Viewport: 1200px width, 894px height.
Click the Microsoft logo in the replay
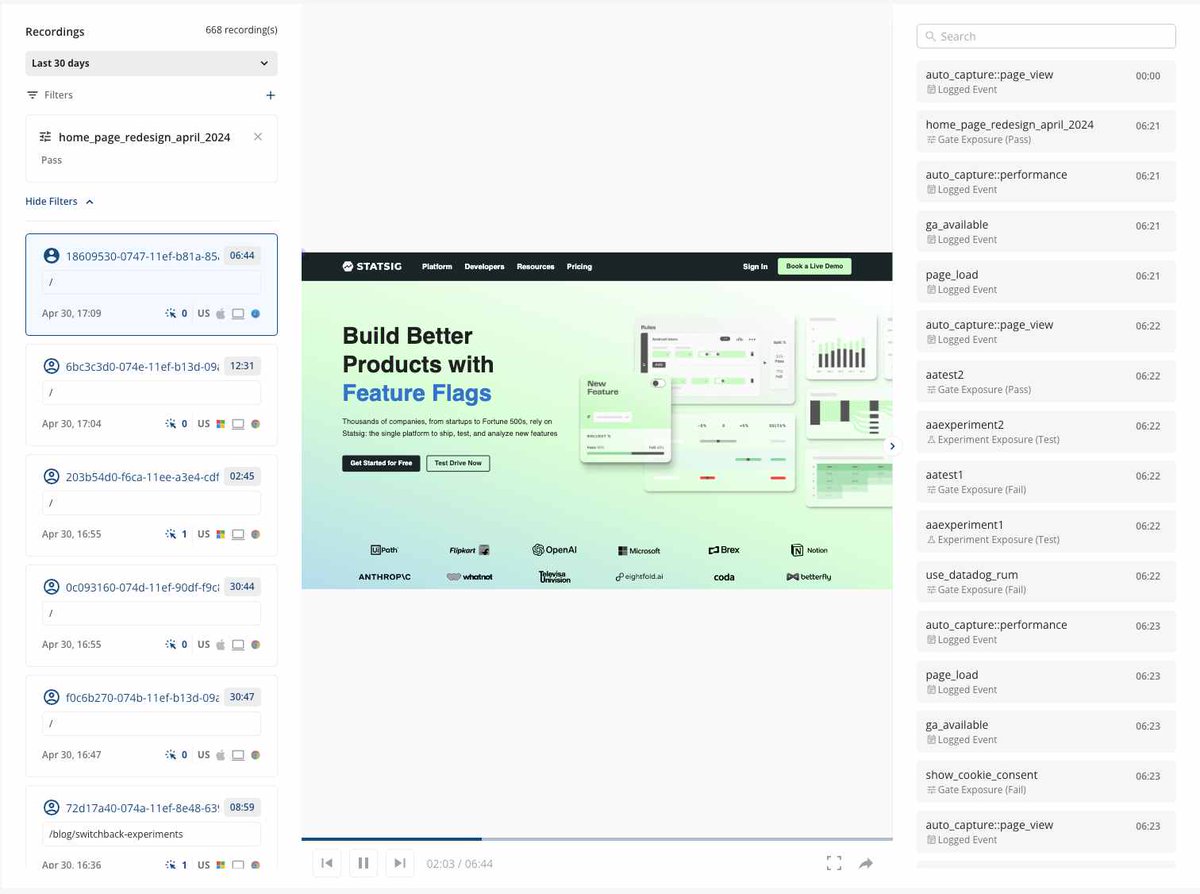(639, 551)
